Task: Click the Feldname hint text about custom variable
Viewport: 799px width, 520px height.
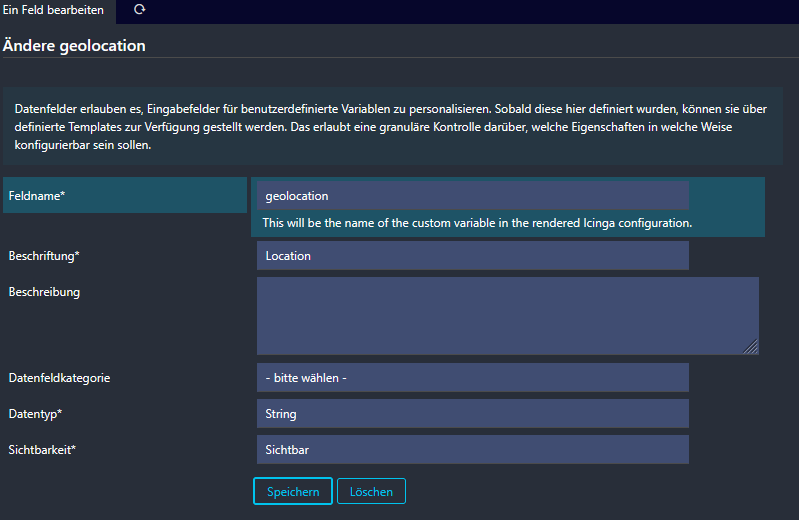Action: [x=477, y=222]
